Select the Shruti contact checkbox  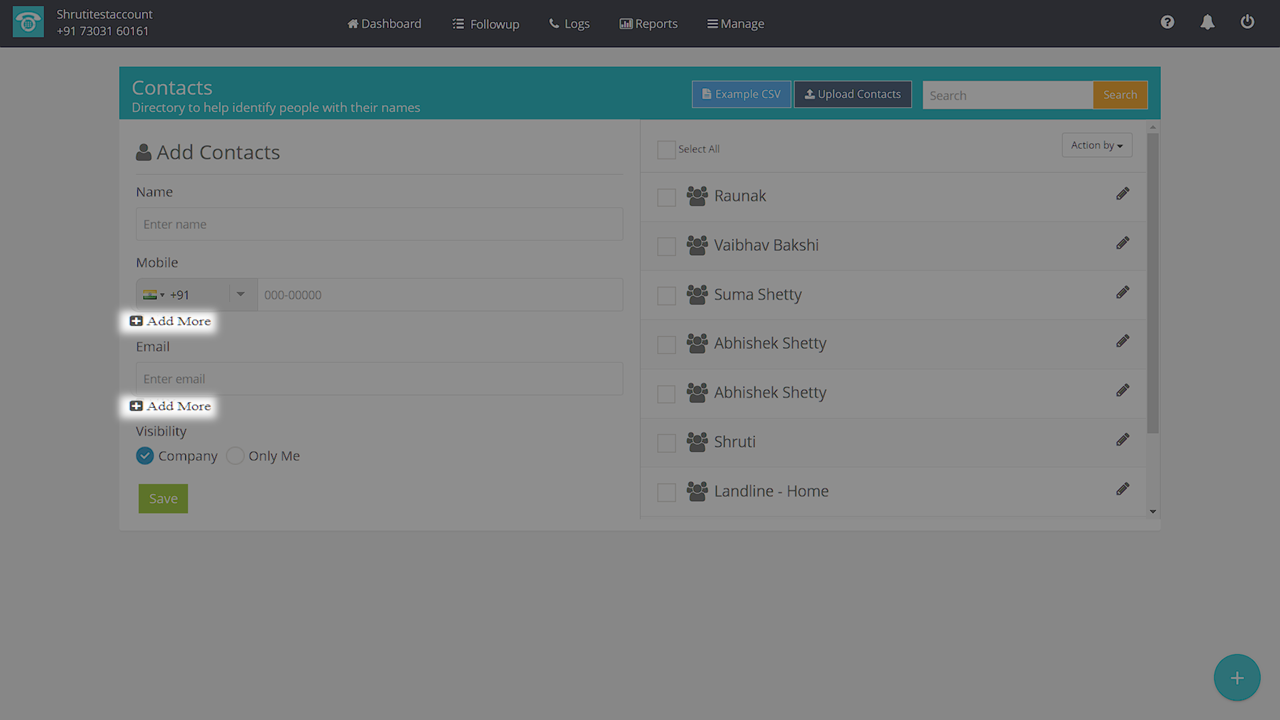(666, 443)
